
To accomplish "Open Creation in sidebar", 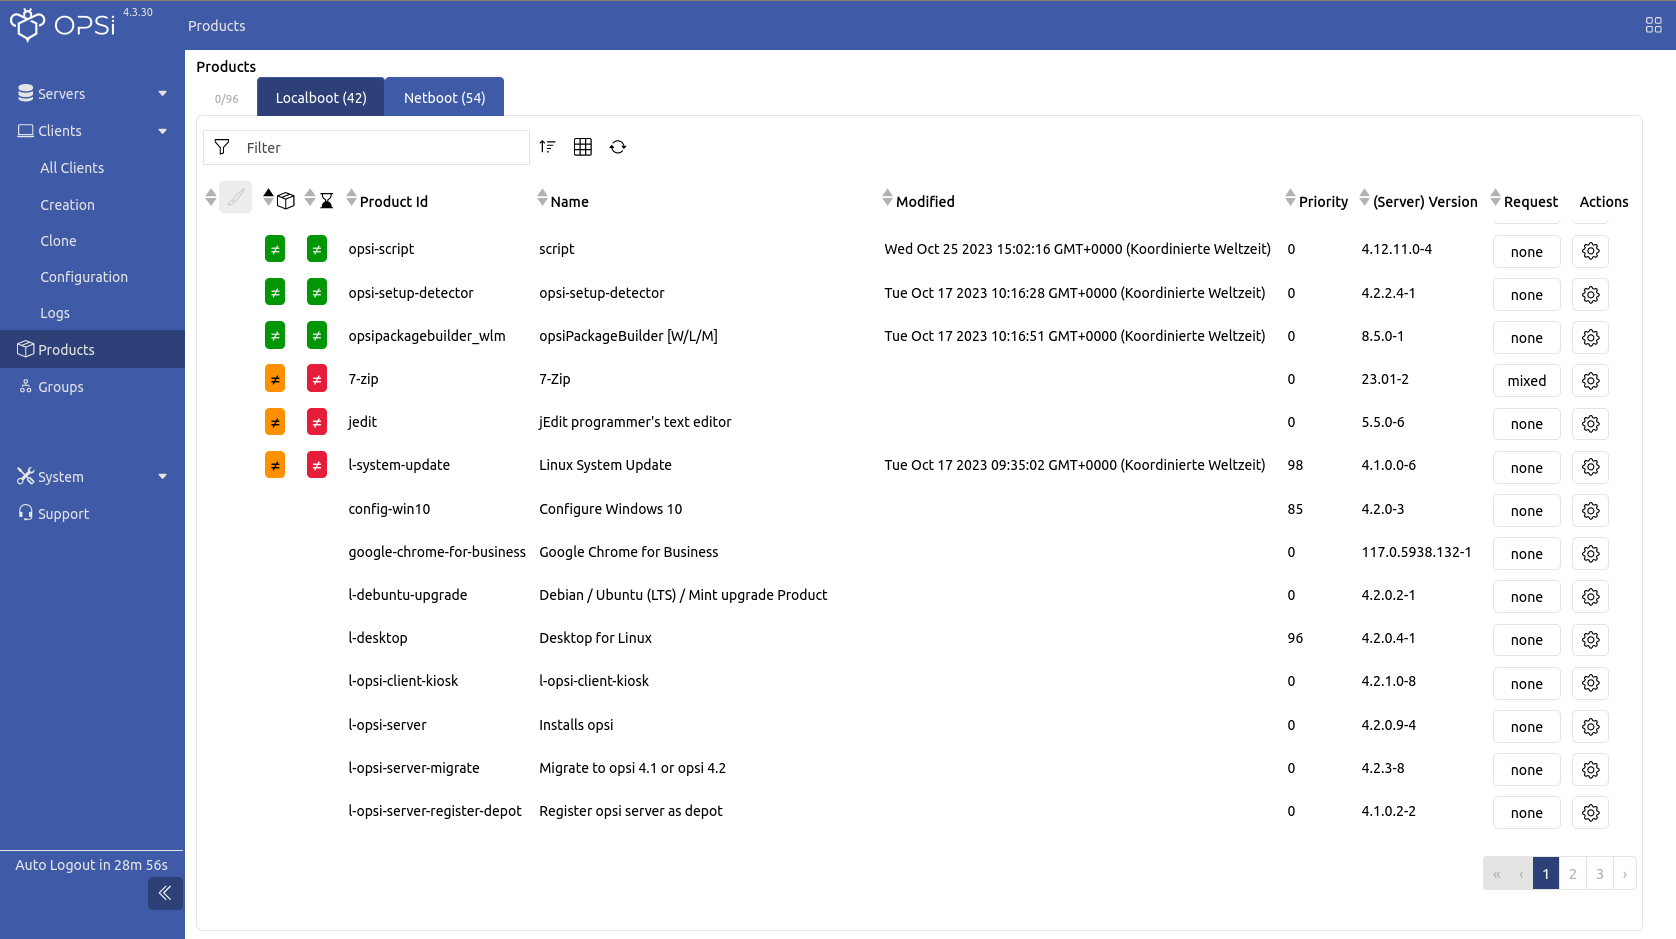I will click(x=67, y=204).
